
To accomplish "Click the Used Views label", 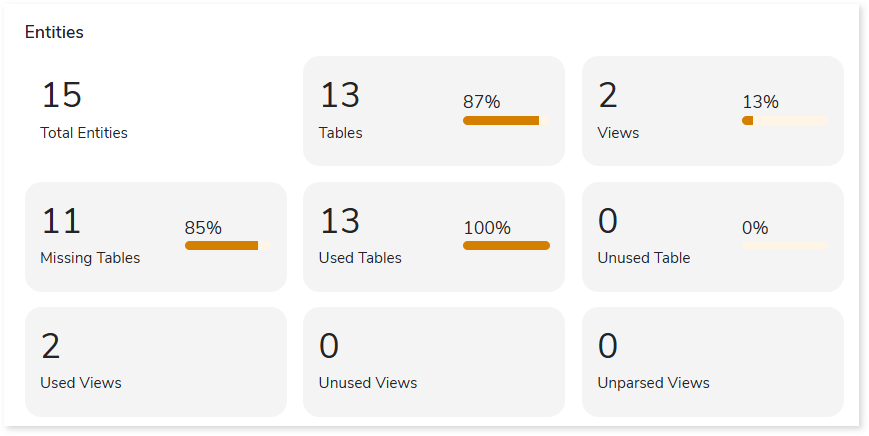I will click(81, 383).
